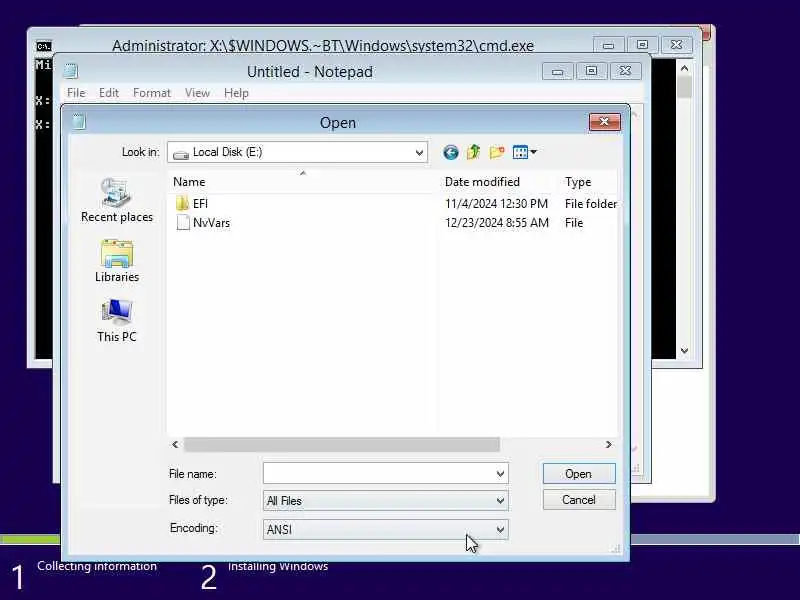
Task: Create a new folder with toolbar icon
Action: coord(497,152)
